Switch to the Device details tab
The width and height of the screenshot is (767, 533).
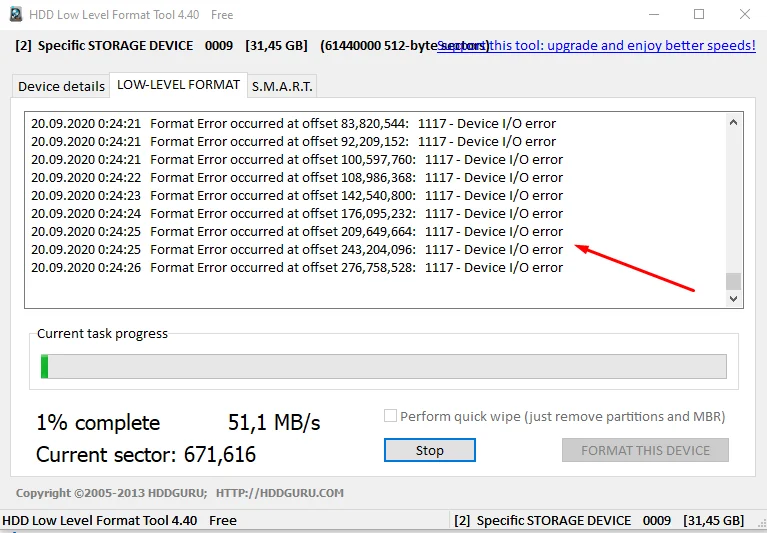click(61, 87)
